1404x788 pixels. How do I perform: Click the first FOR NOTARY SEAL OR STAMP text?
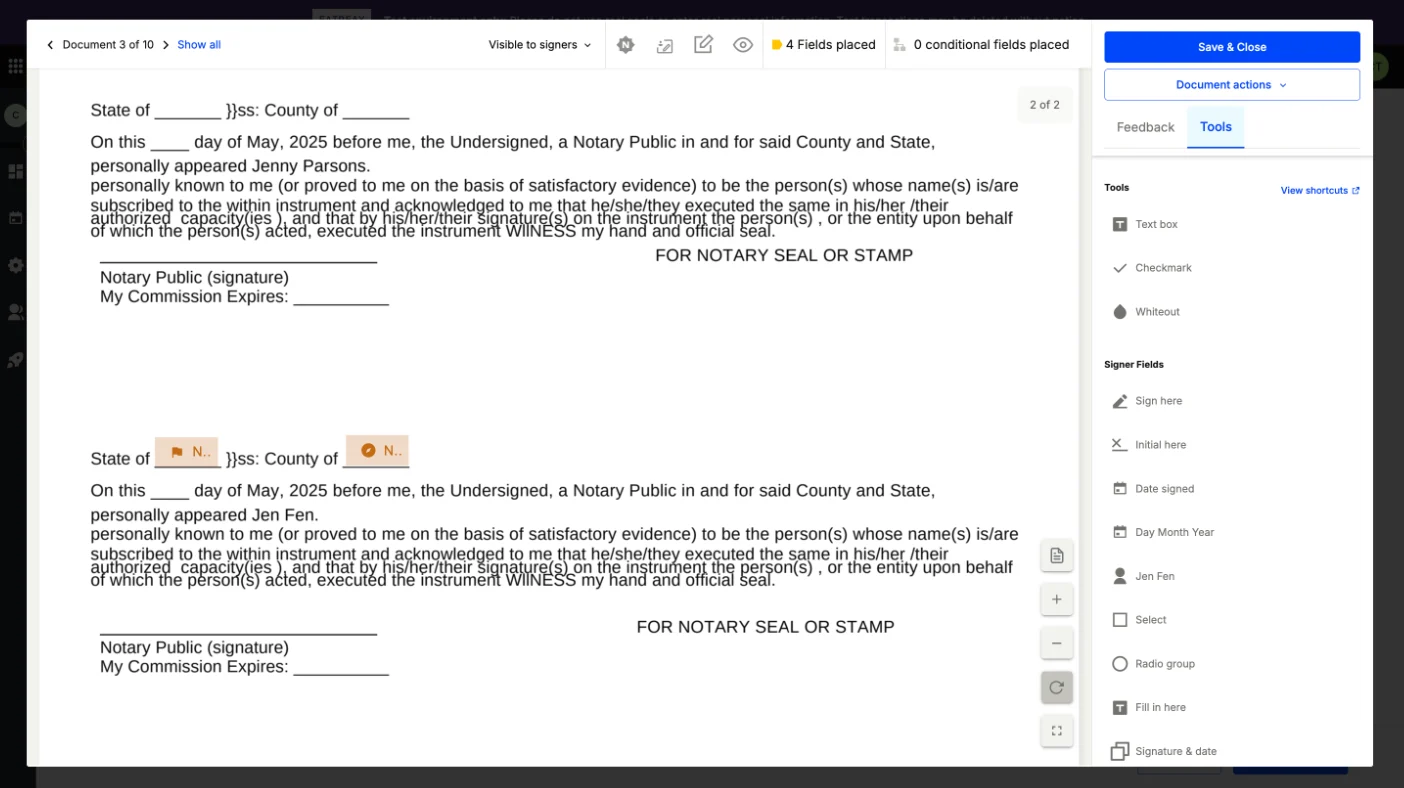click(784, 256)
